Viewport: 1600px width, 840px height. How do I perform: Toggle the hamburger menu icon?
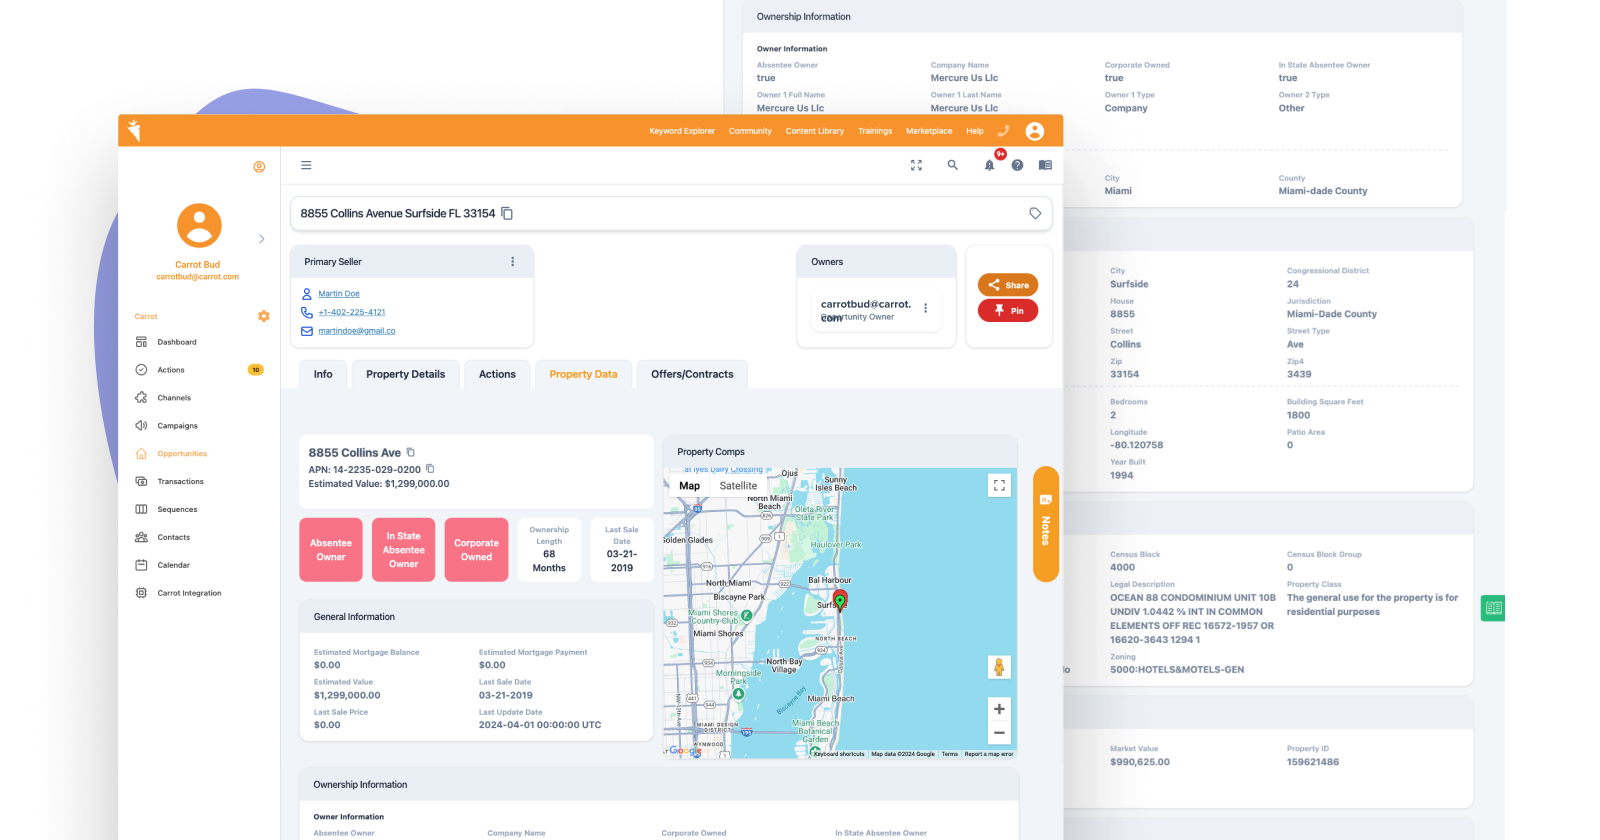pos(306,165)
